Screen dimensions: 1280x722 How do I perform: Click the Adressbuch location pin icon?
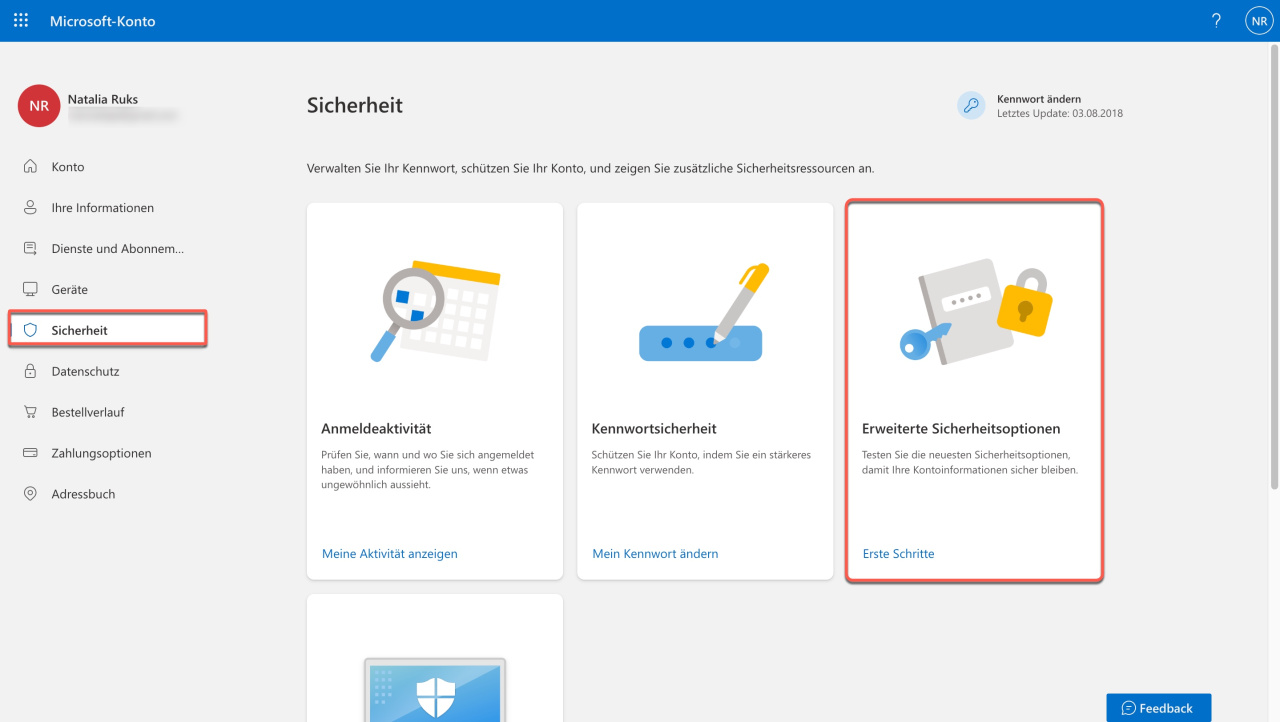pos(30,494)
